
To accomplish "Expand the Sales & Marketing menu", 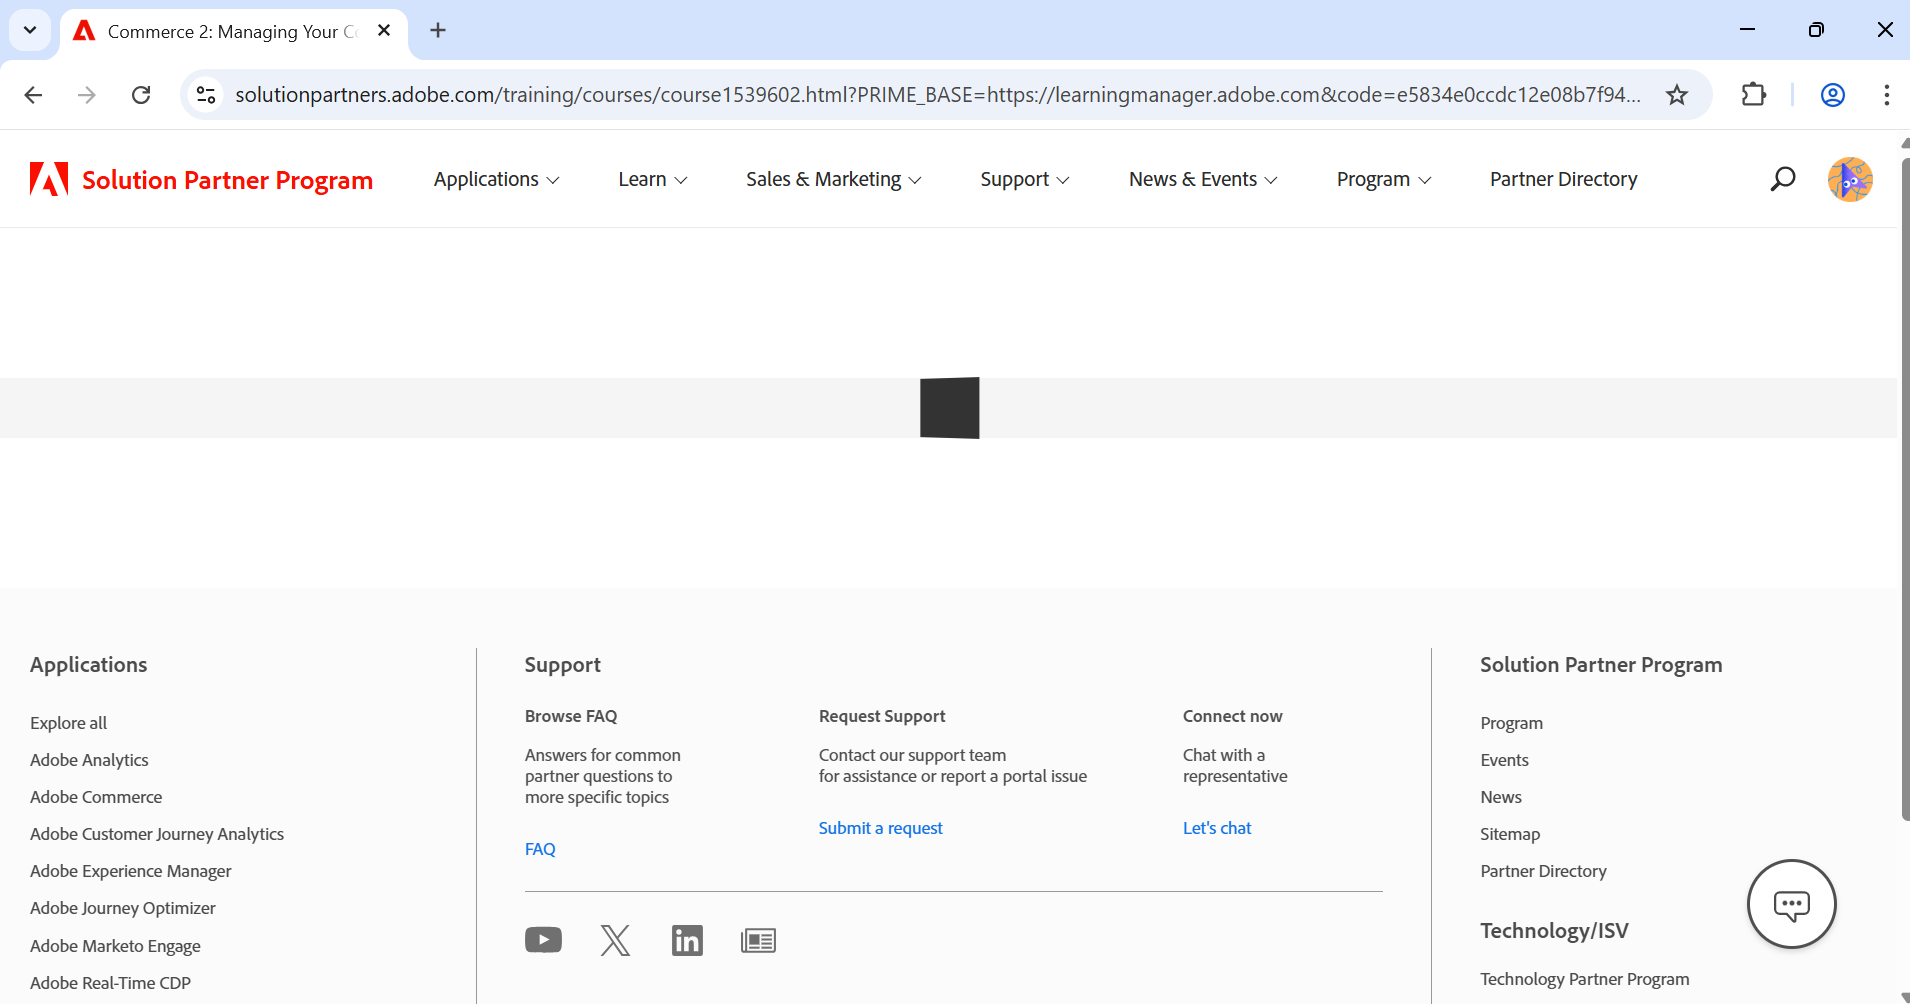I will point(833,180).
